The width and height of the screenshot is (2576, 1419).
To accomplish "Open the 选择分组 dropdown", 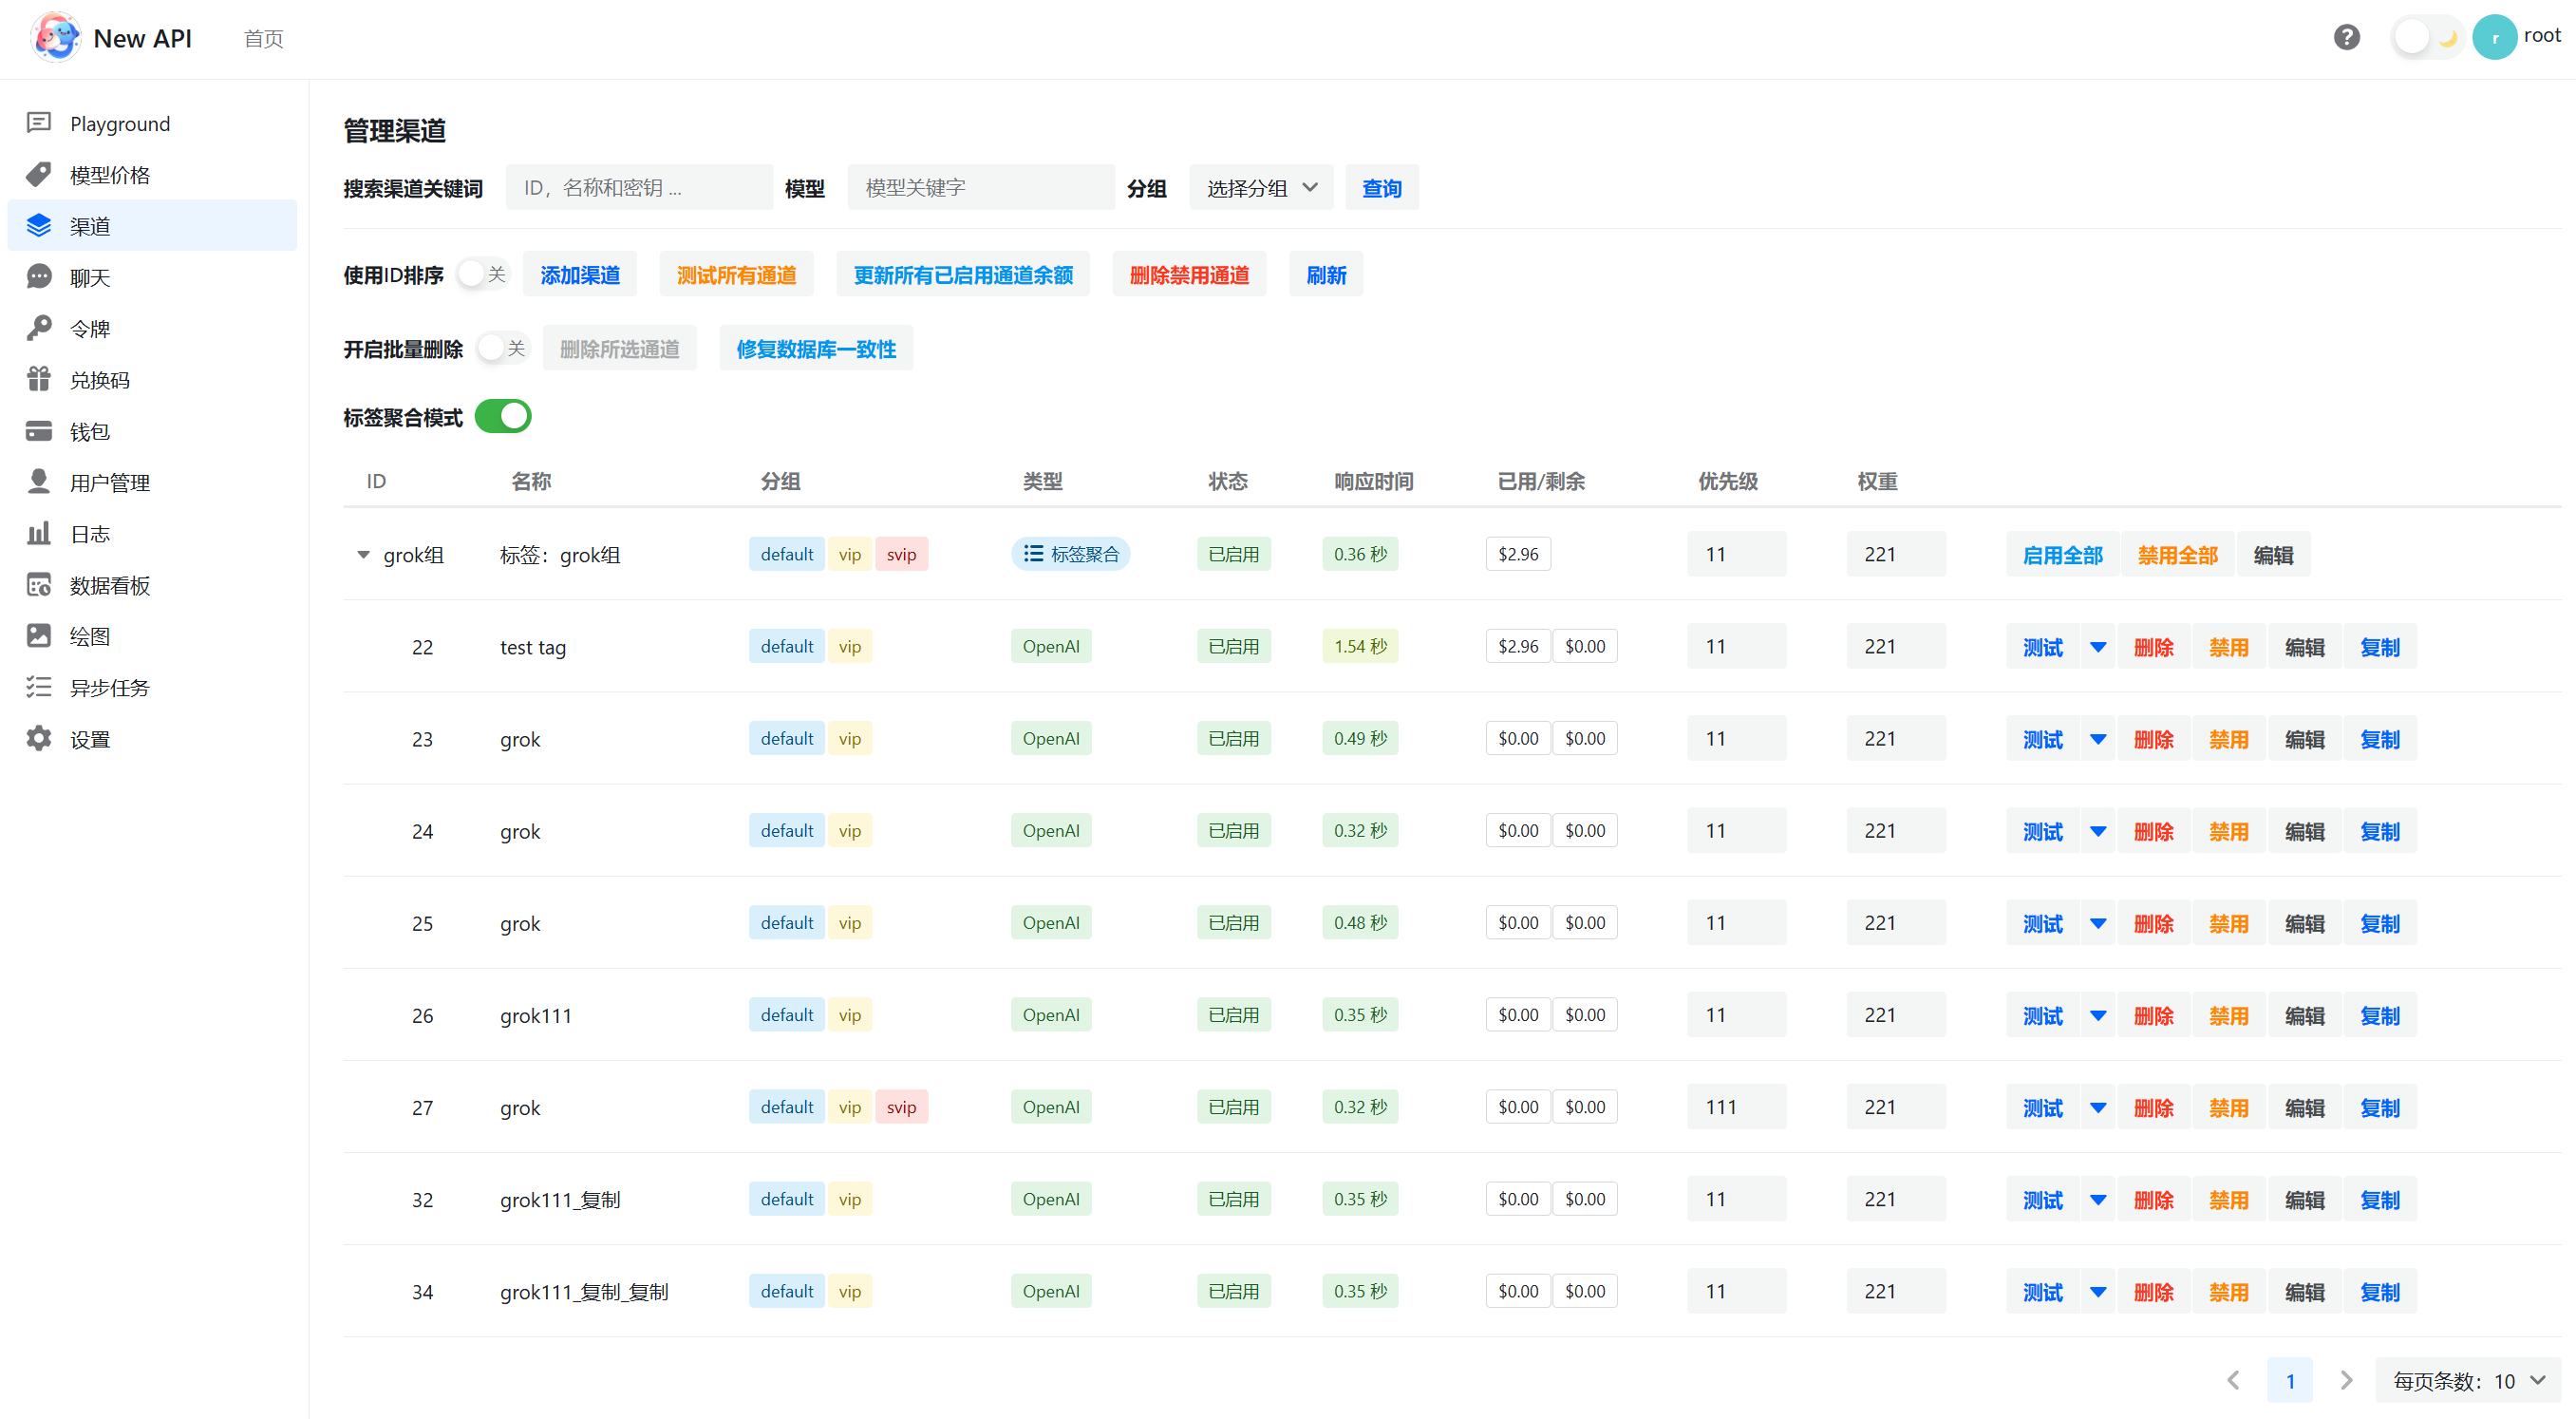I will (1260, 188).
